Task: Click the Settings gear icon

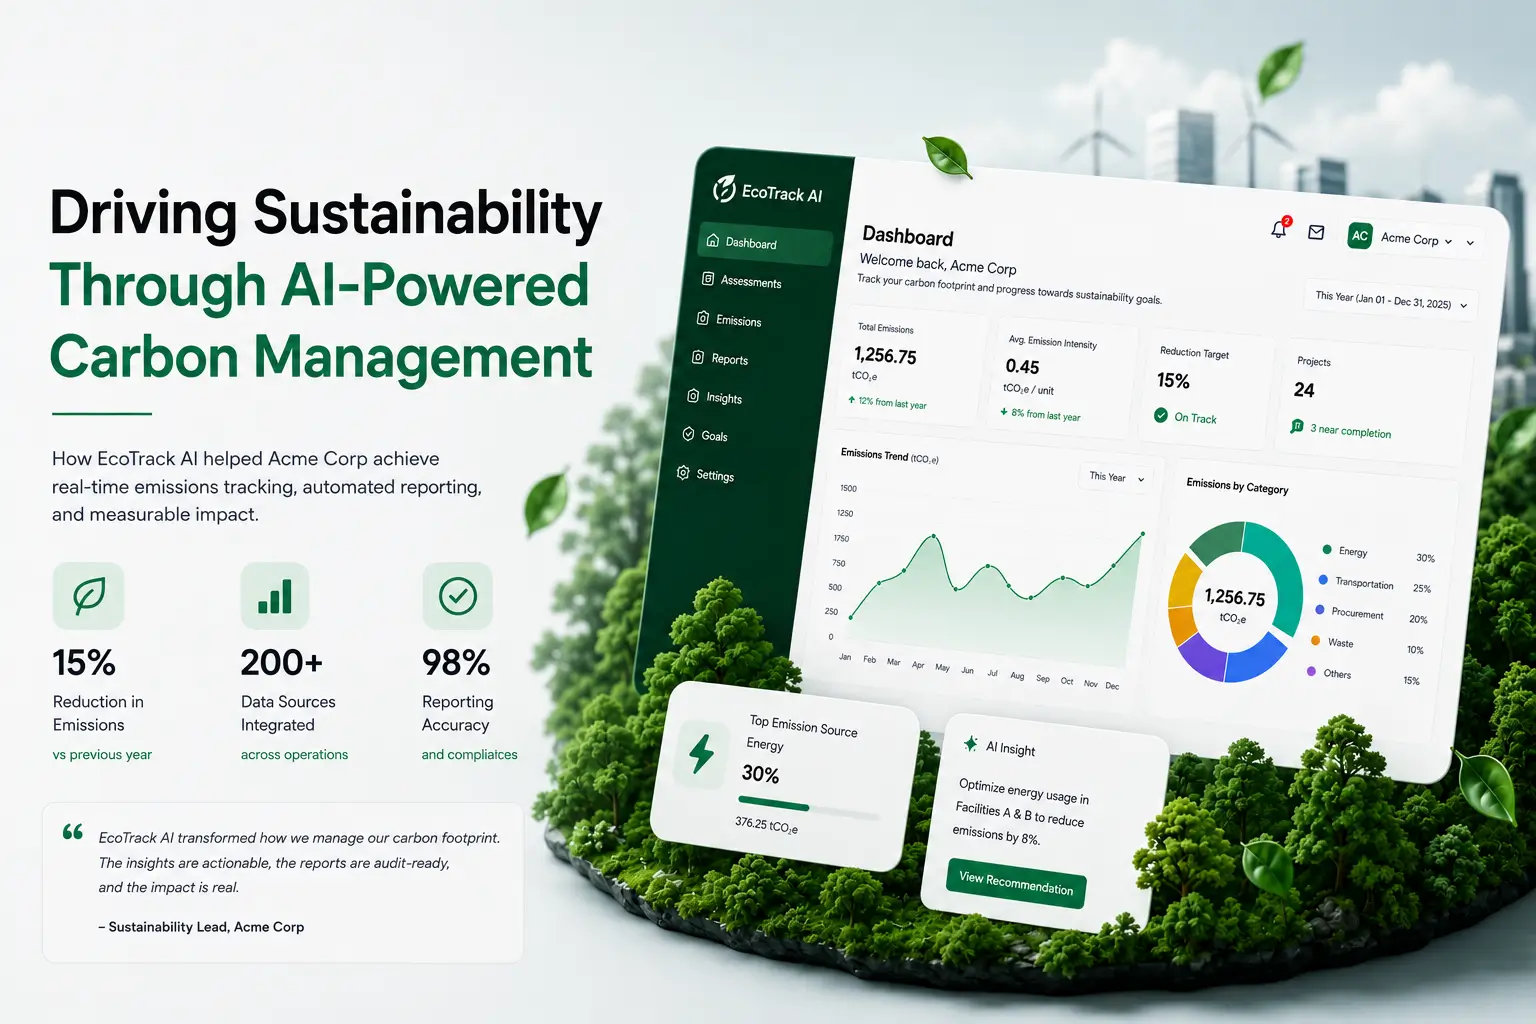Action: coord(683,472)
